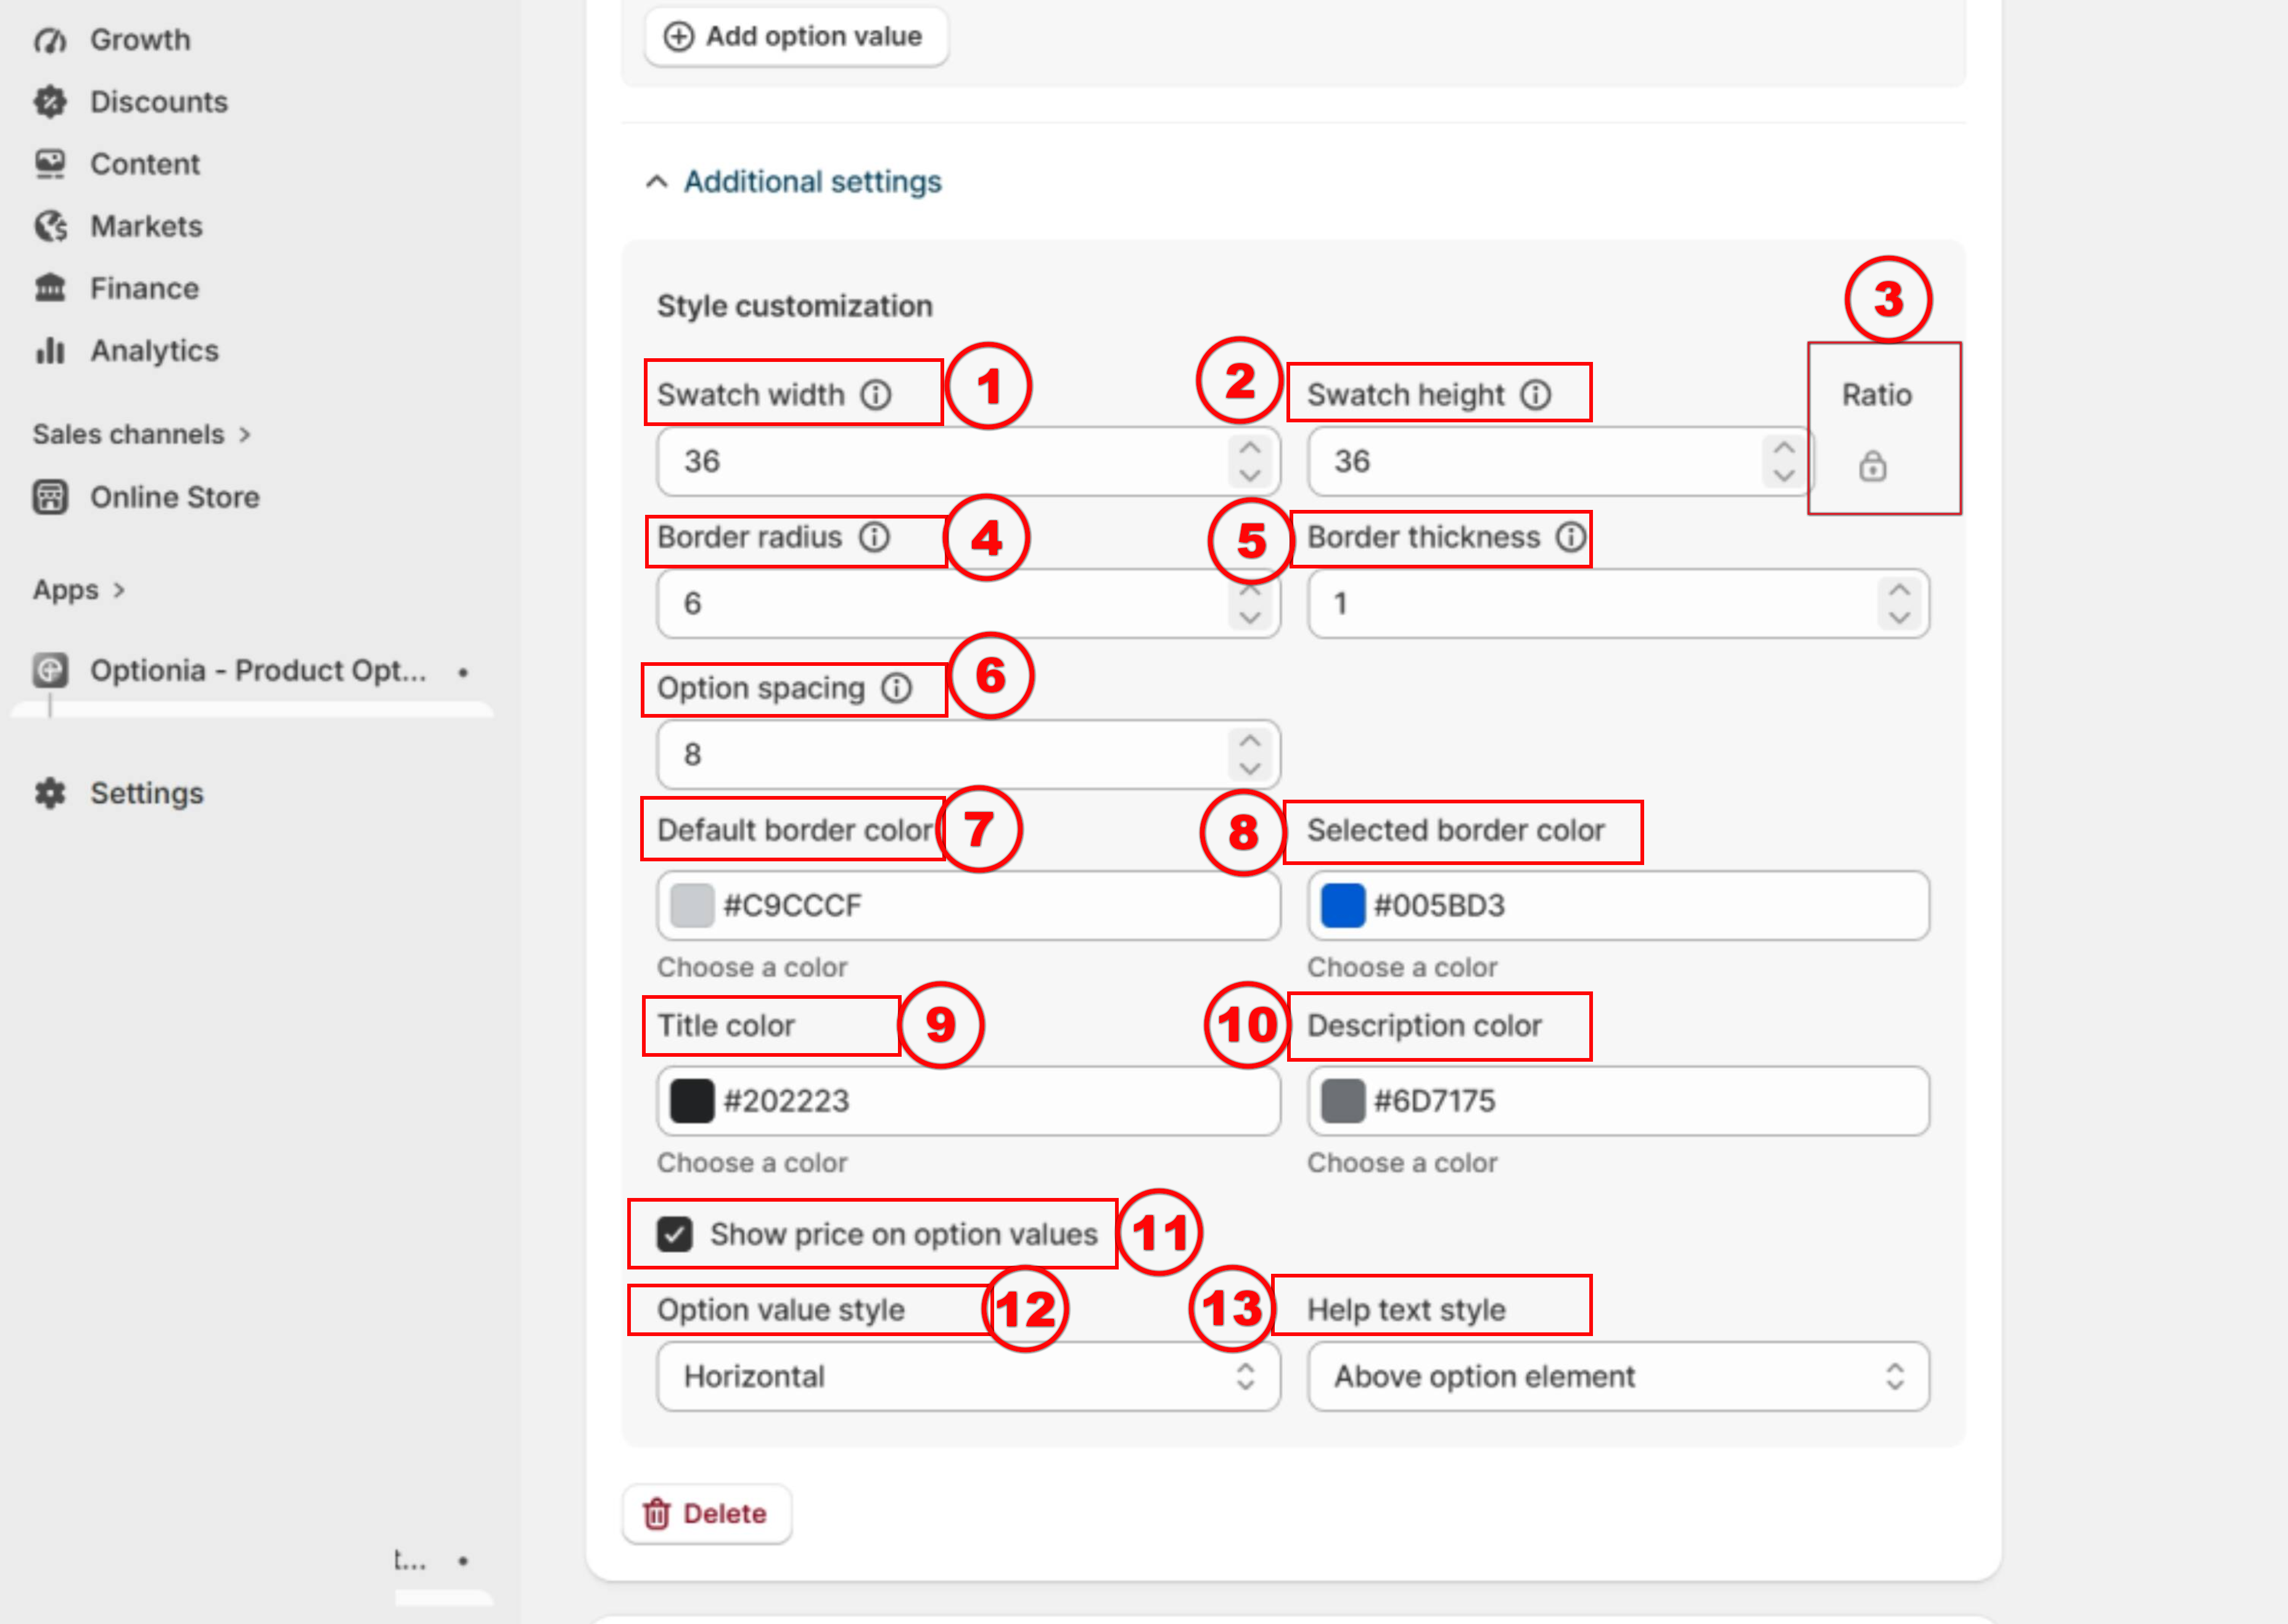Viewport: 2288px width, 1624px height.
Task: Click the Border thickness info icon
Action: pos(1570,537)
